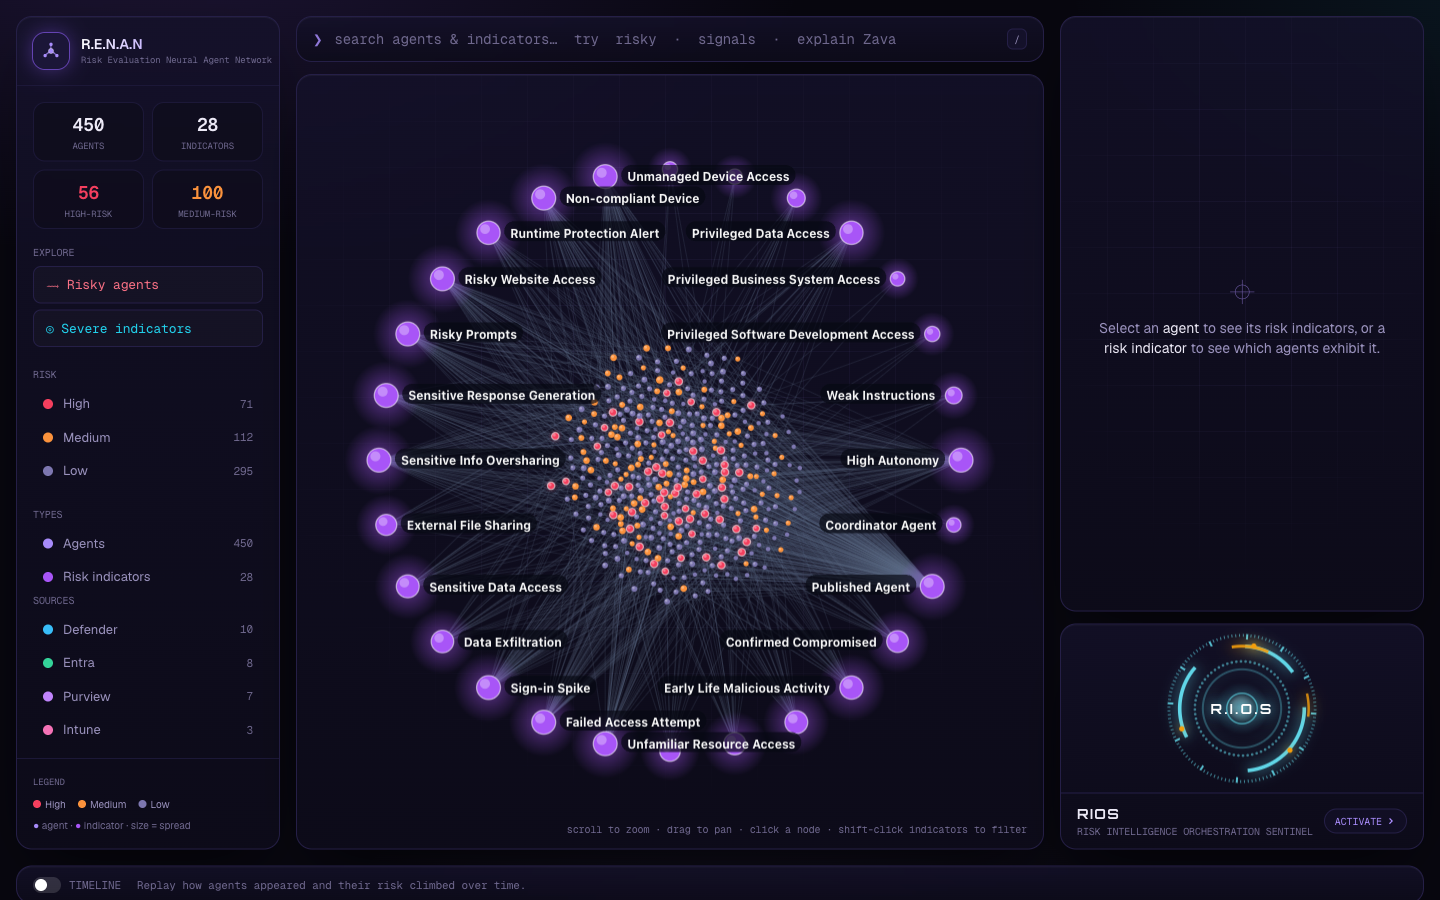Open the Risky agents explore view

[x=148, y=285]
